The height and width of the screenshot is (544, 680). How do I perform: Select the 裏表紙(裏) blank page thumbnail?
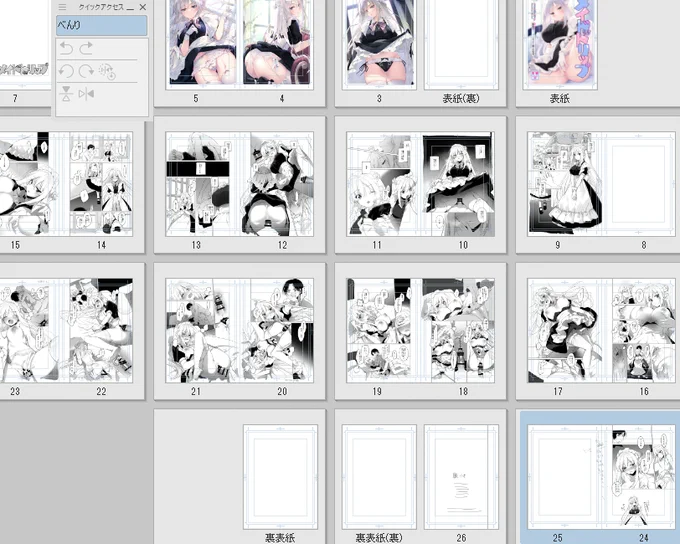[379, 477]
